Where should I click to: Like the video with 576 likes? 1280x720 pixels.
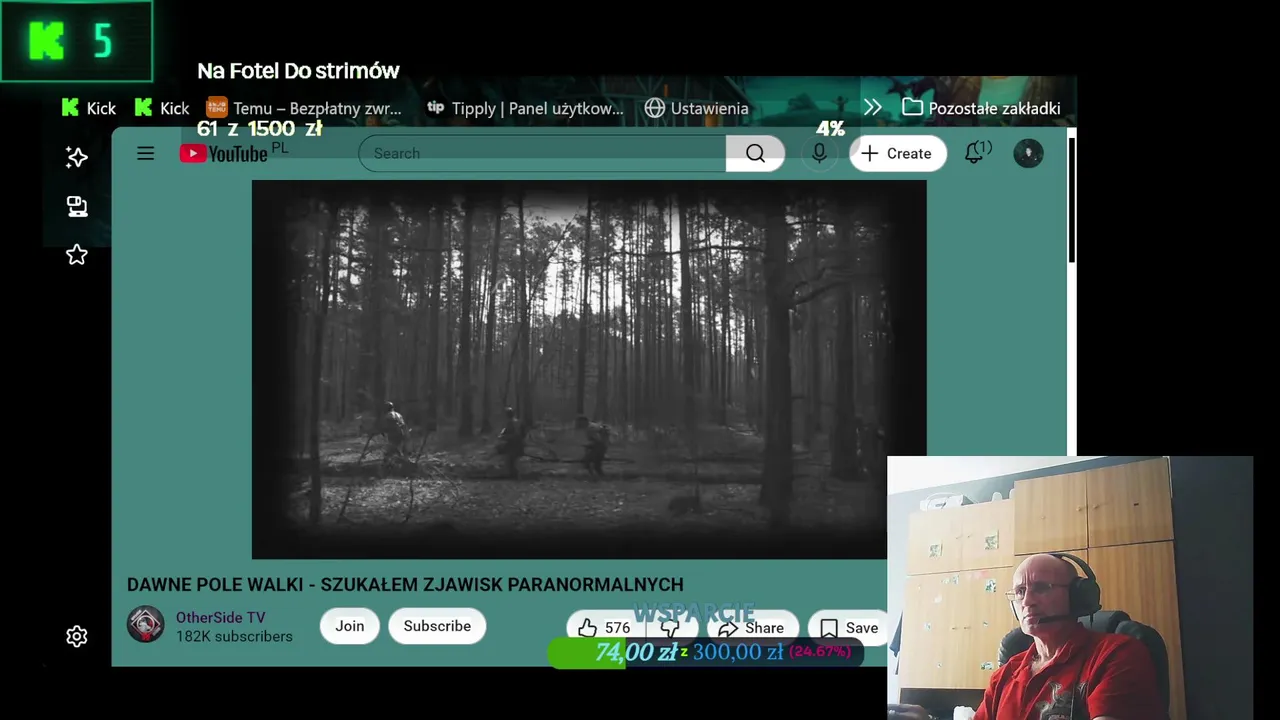605,628
